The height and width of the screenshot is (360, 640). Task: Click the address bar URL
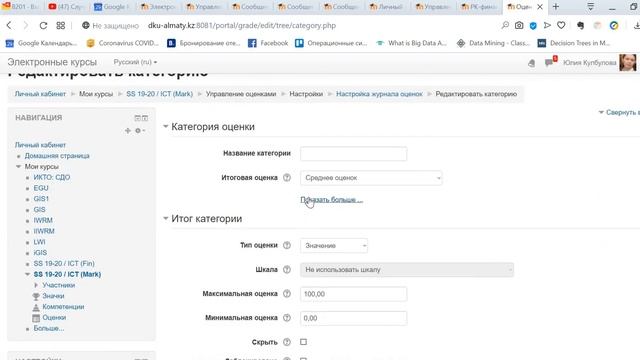point(242,25)
